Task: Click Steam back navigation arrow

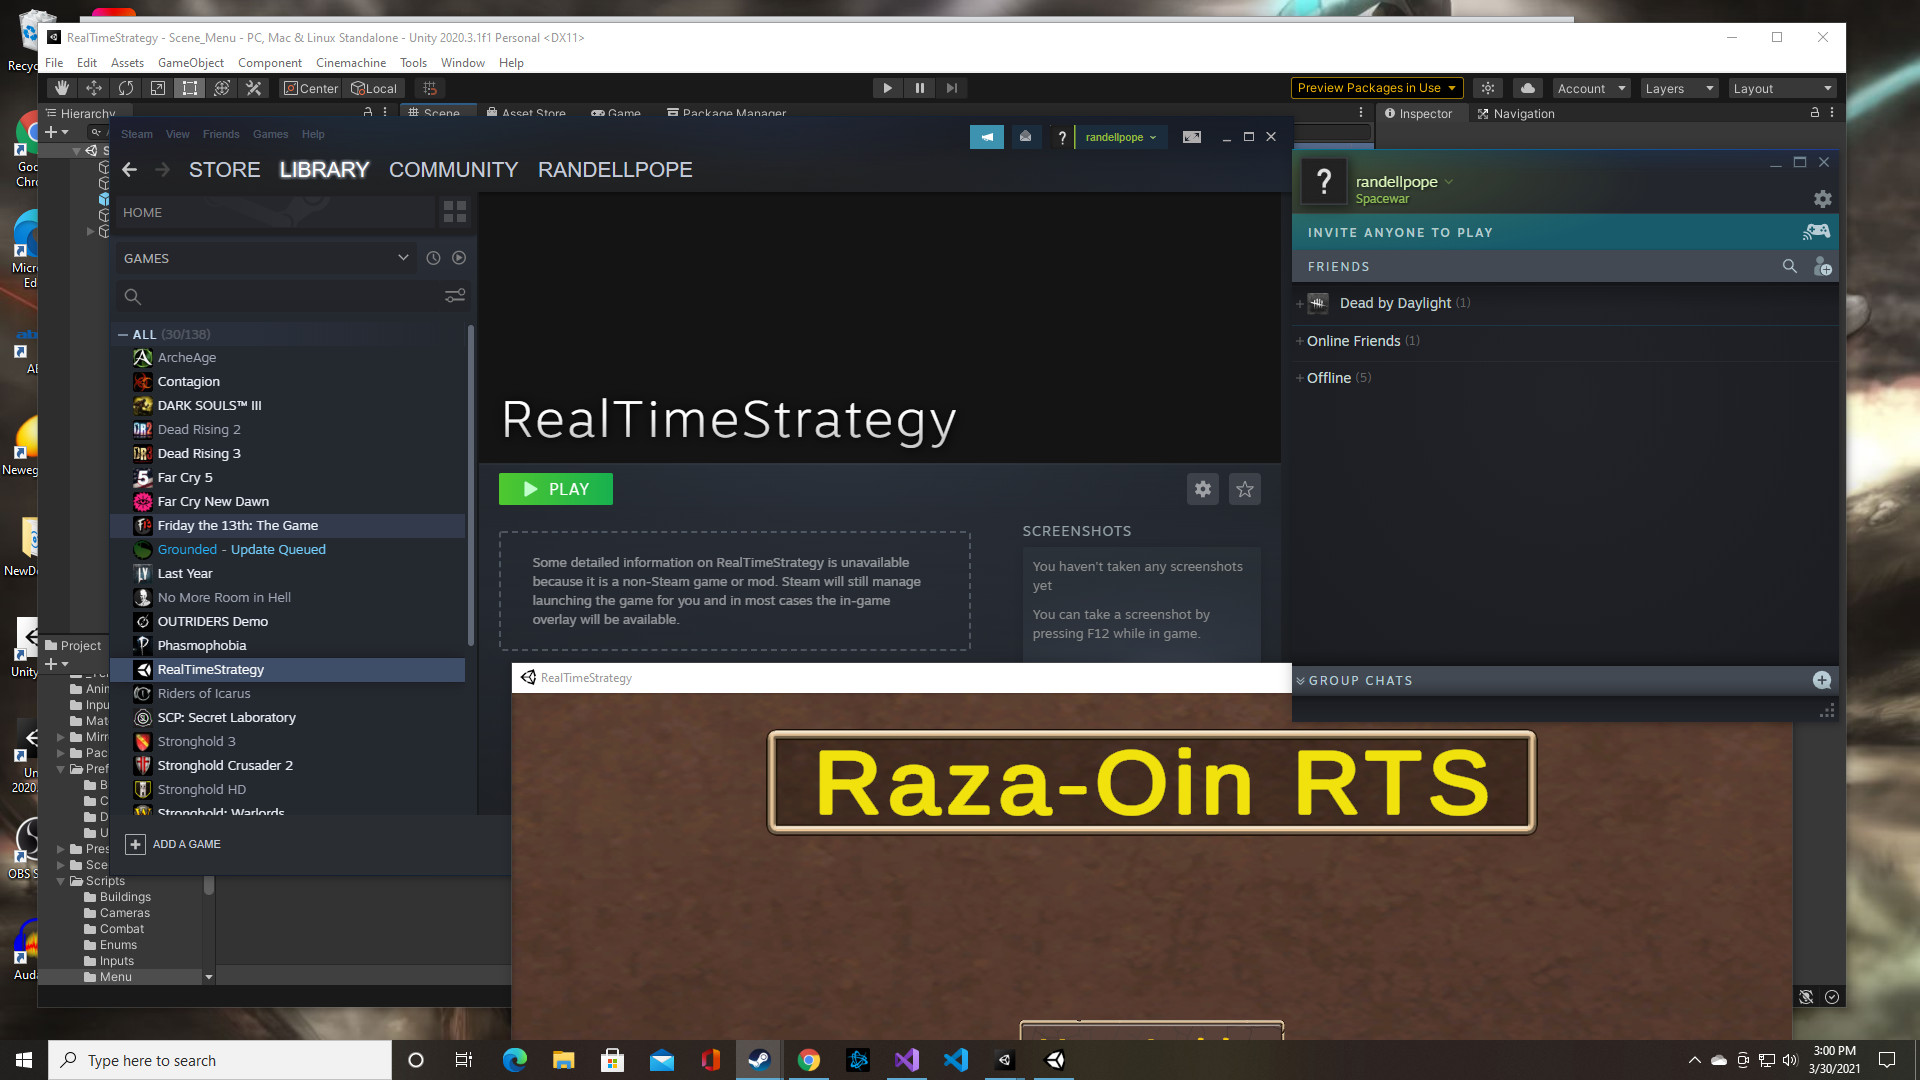Action: coord(129,170)
